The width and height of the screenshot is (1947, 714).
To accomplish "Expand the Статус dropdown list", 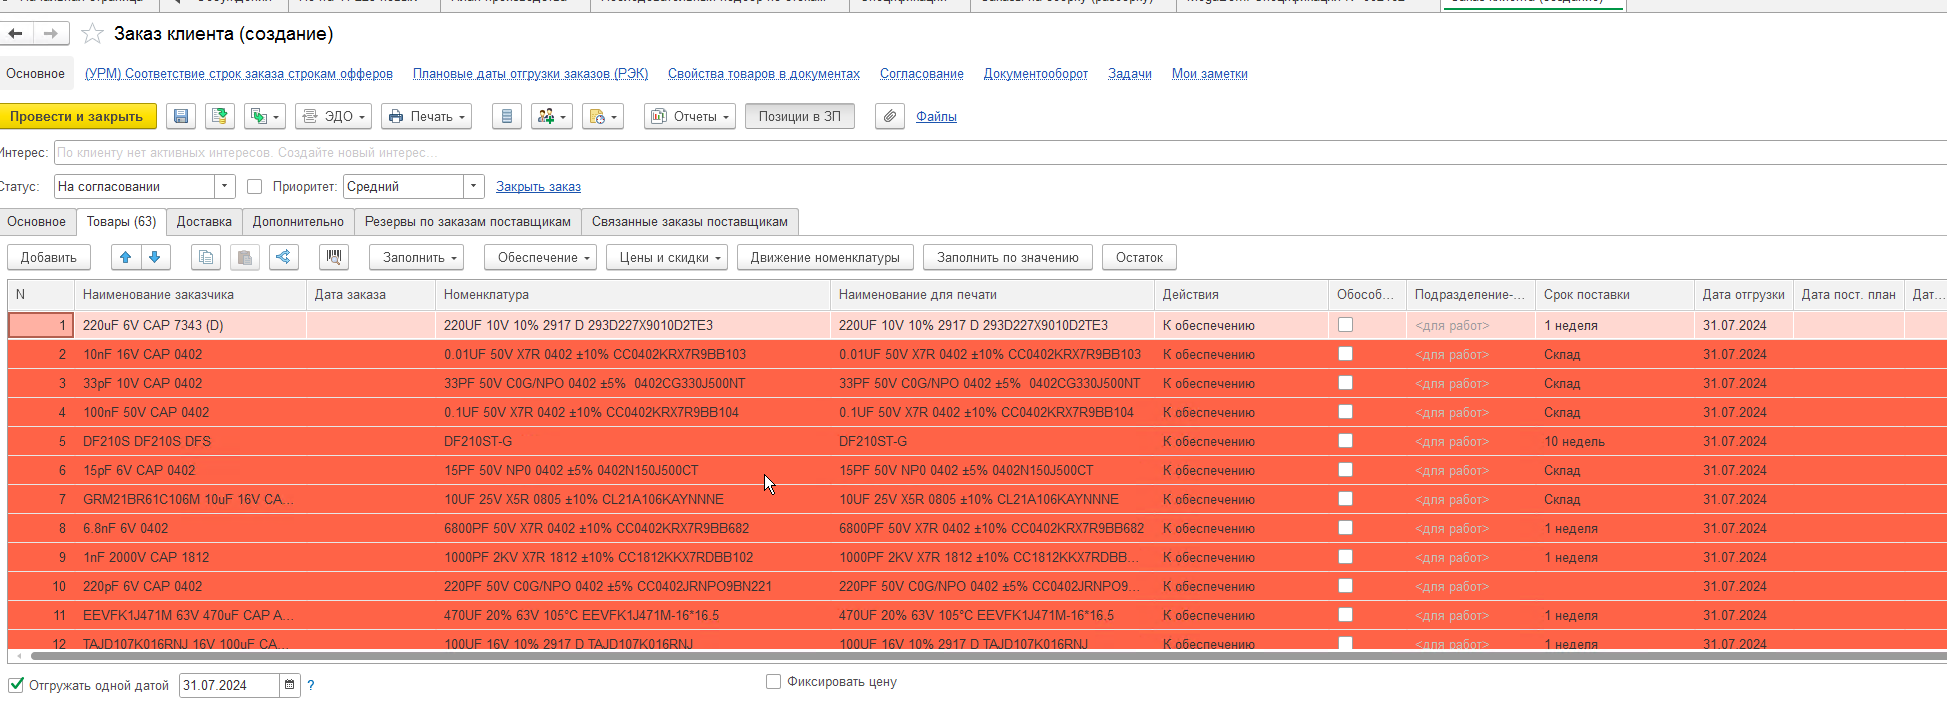I will pos(225,187).
